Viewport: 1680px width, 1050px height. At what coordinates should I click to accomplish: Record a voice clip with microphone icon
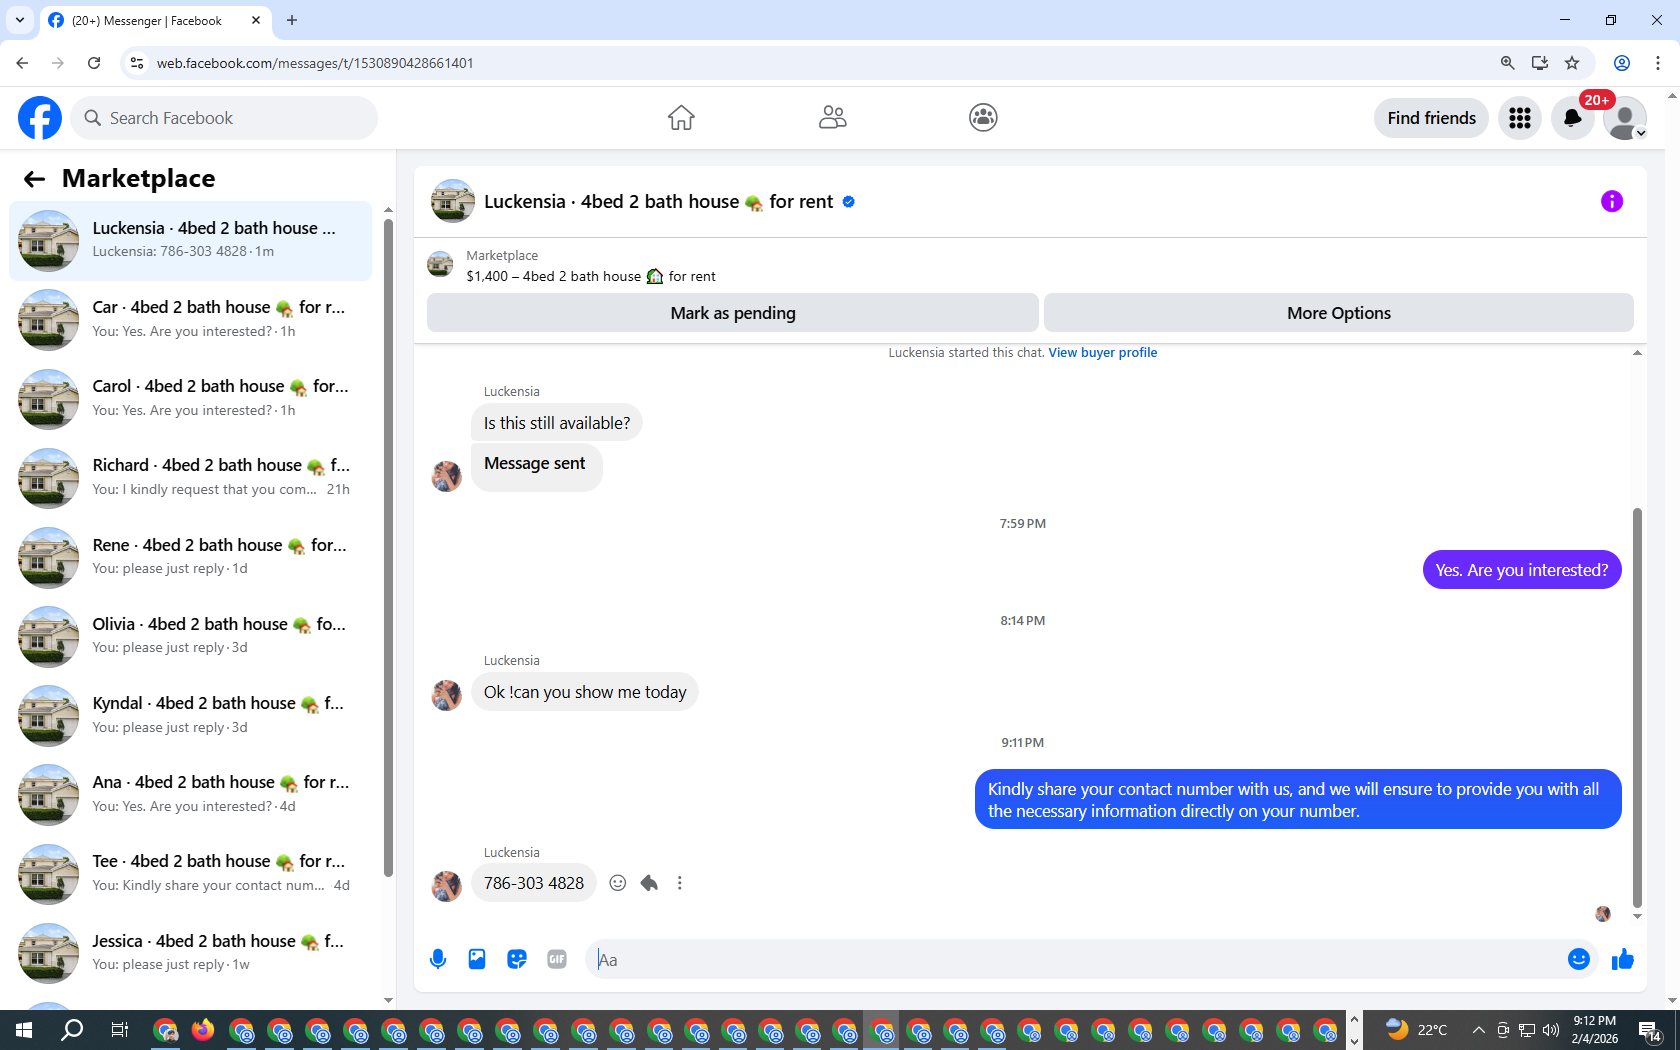[438, 959]
